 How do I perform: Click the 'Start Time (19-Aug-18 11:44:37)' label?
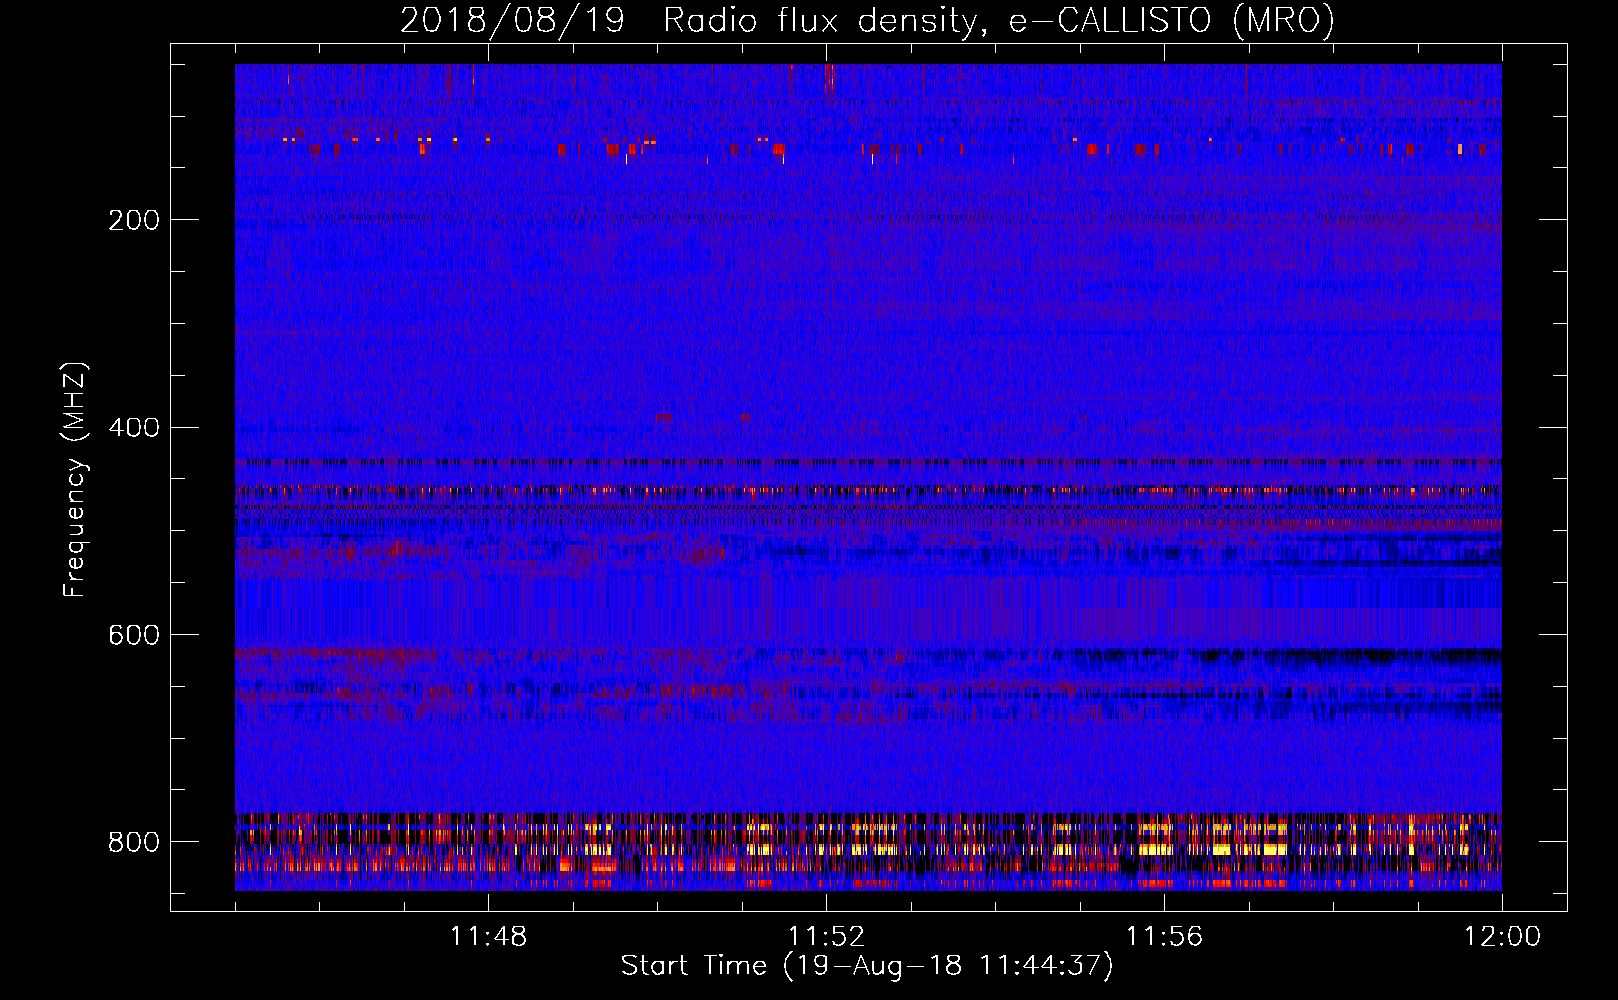tap(867, 966)
